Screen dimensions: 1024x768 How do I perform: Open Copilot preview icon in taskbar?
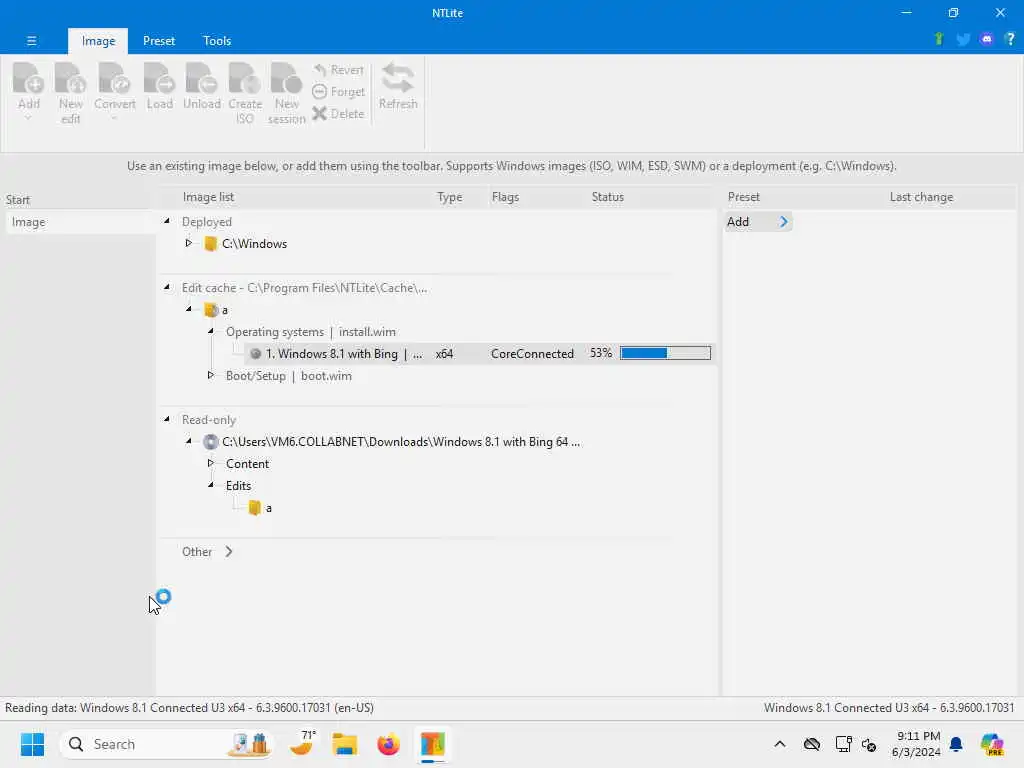992,744
